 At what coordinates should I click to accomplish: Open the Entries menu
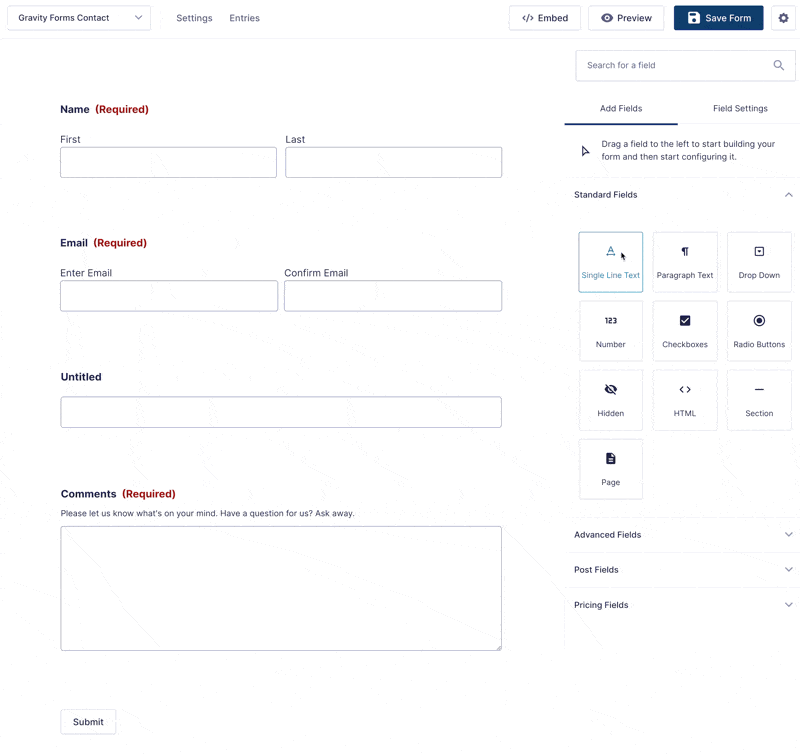(244, 18)
